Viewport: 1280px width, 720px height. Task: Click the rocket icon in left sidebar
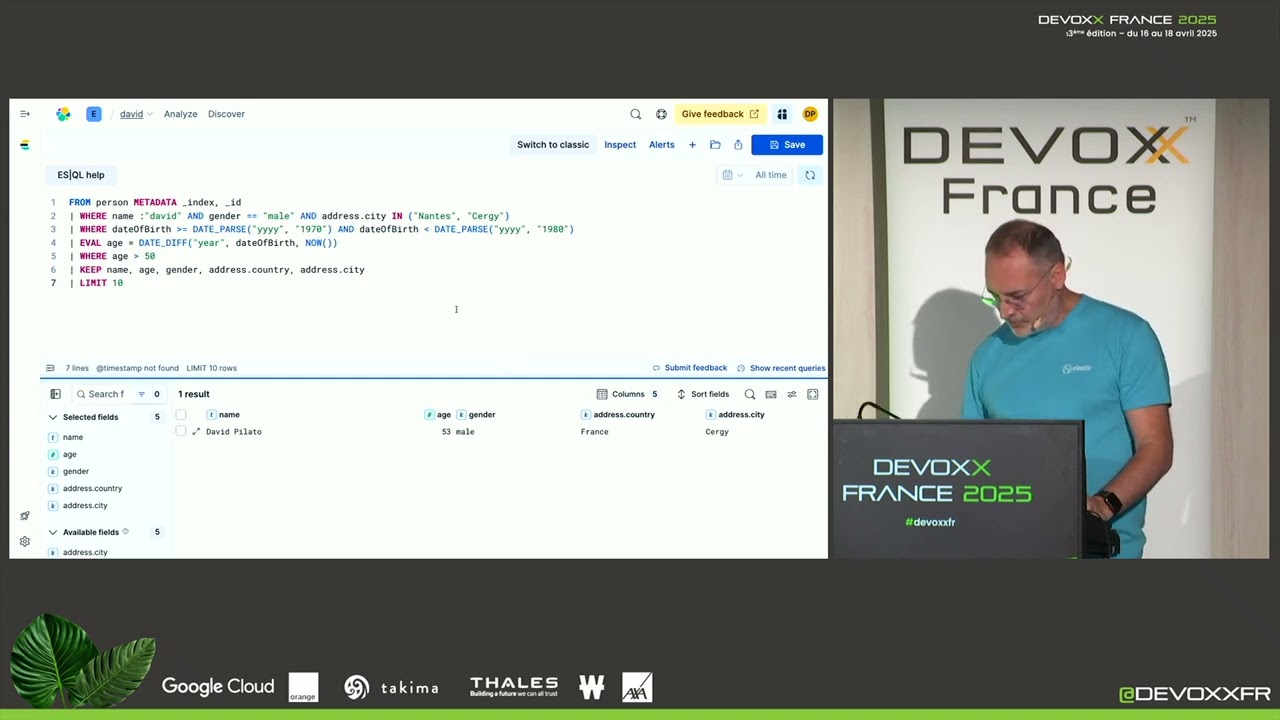[25, 516]
